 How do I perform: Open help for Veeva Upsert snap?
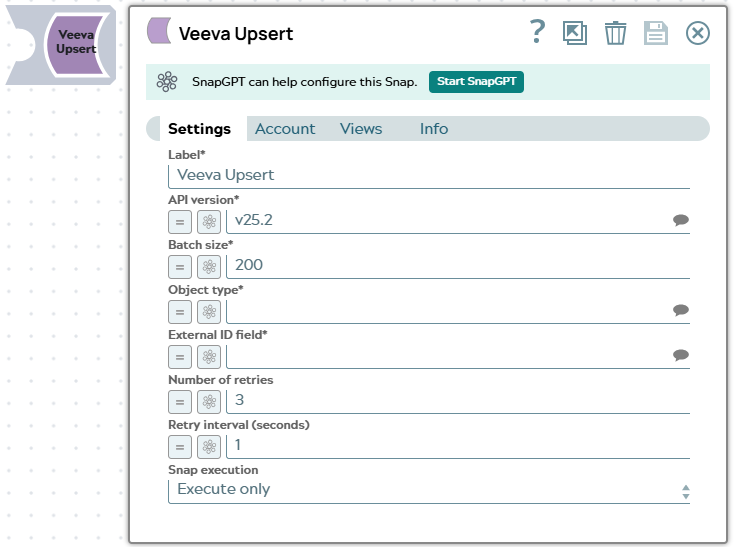pos(537,32)
